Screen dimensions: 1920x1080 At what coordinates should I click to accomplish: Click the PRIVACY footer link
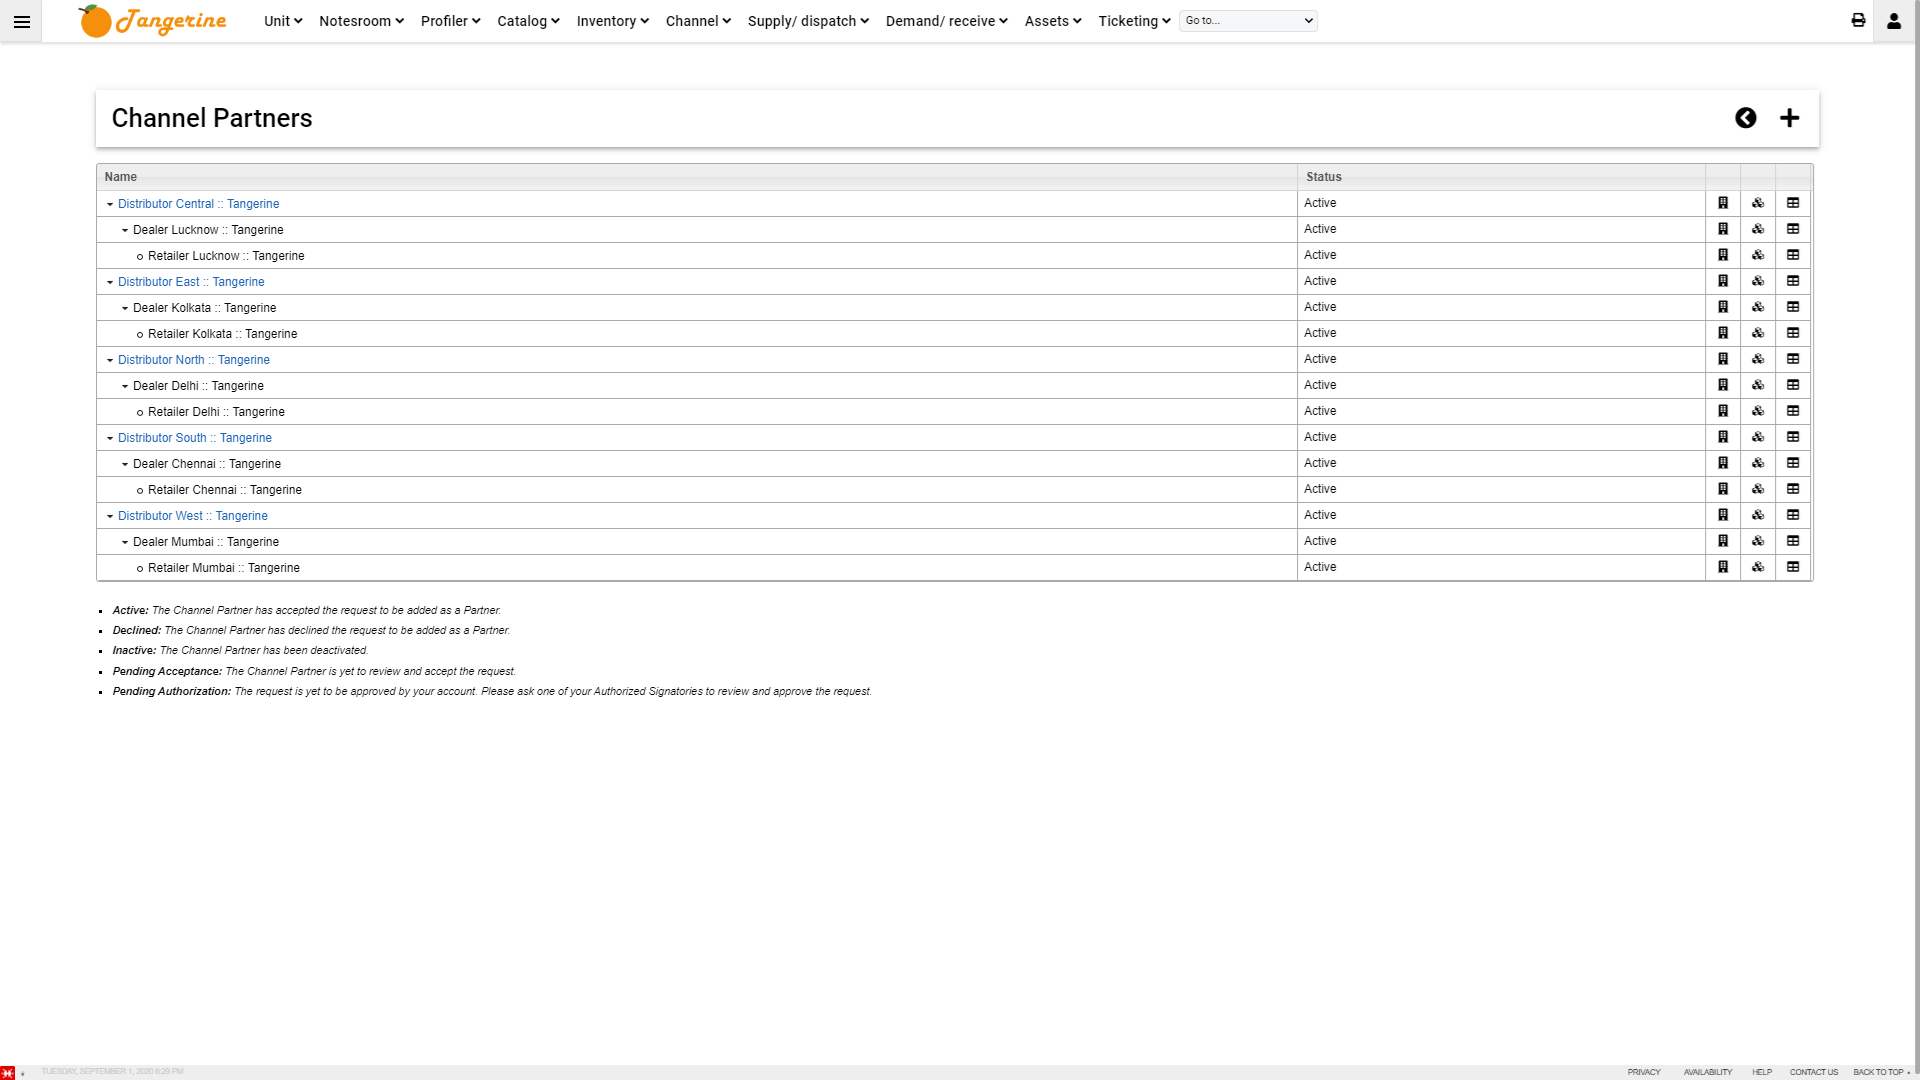click(x=1644, y=1072)
